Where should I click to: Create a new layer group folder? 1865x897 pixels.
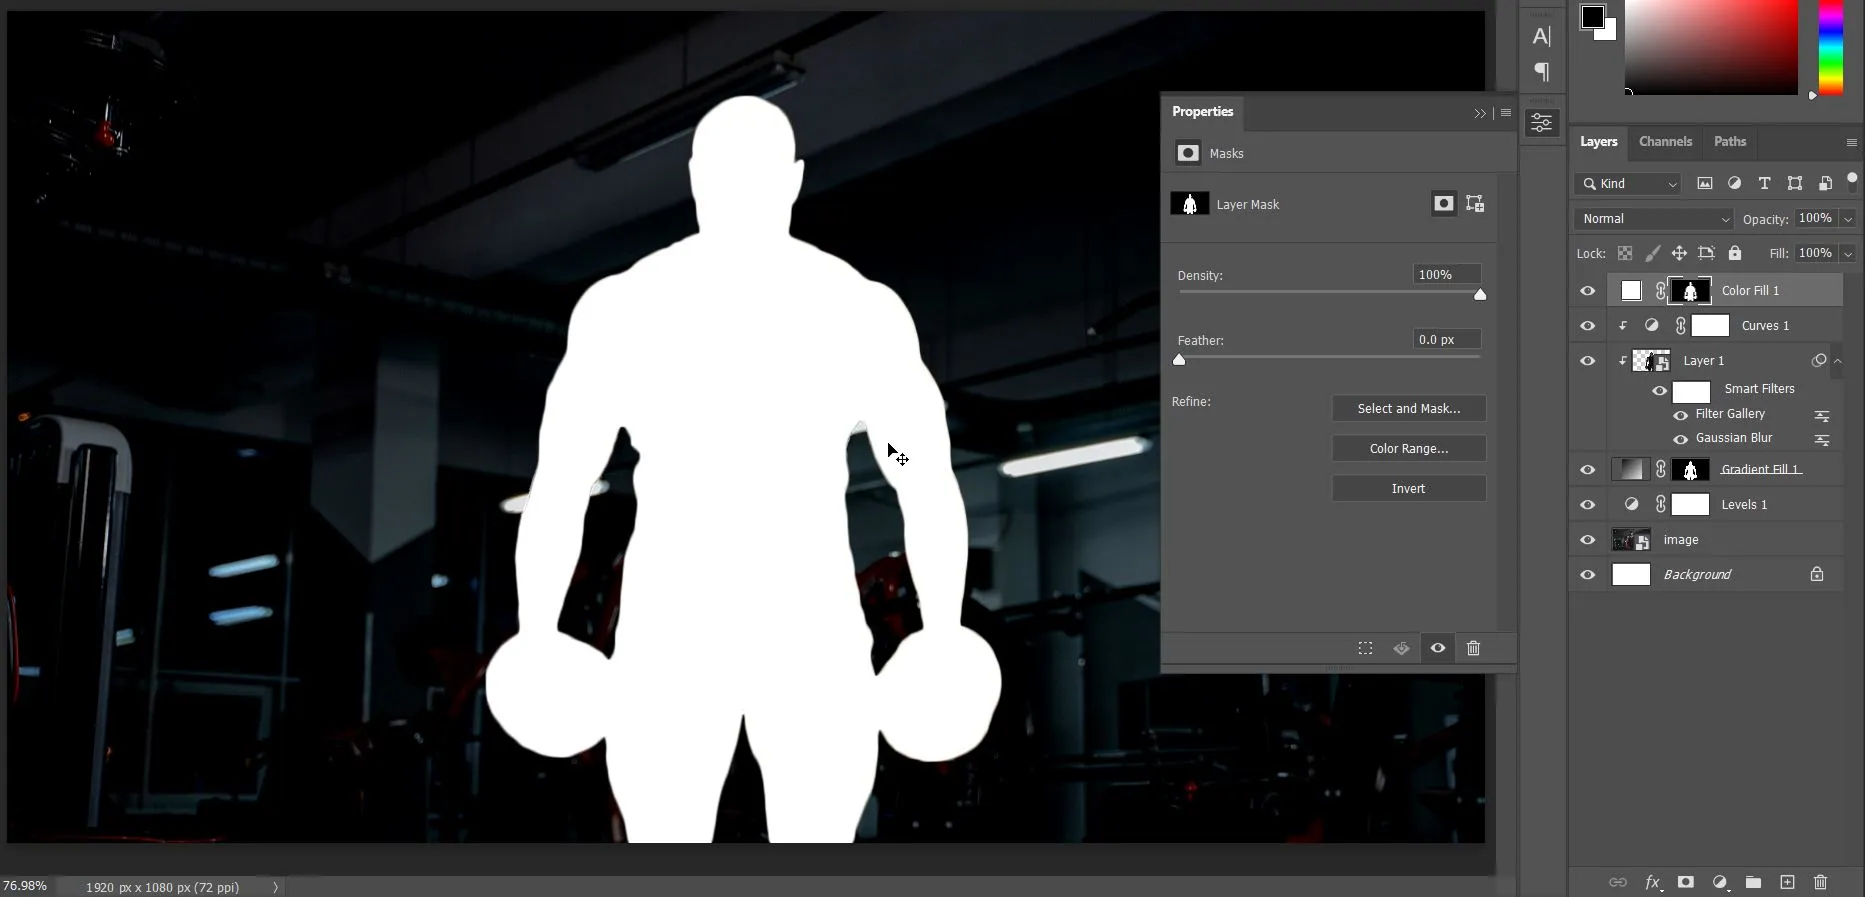[1753, 882]
